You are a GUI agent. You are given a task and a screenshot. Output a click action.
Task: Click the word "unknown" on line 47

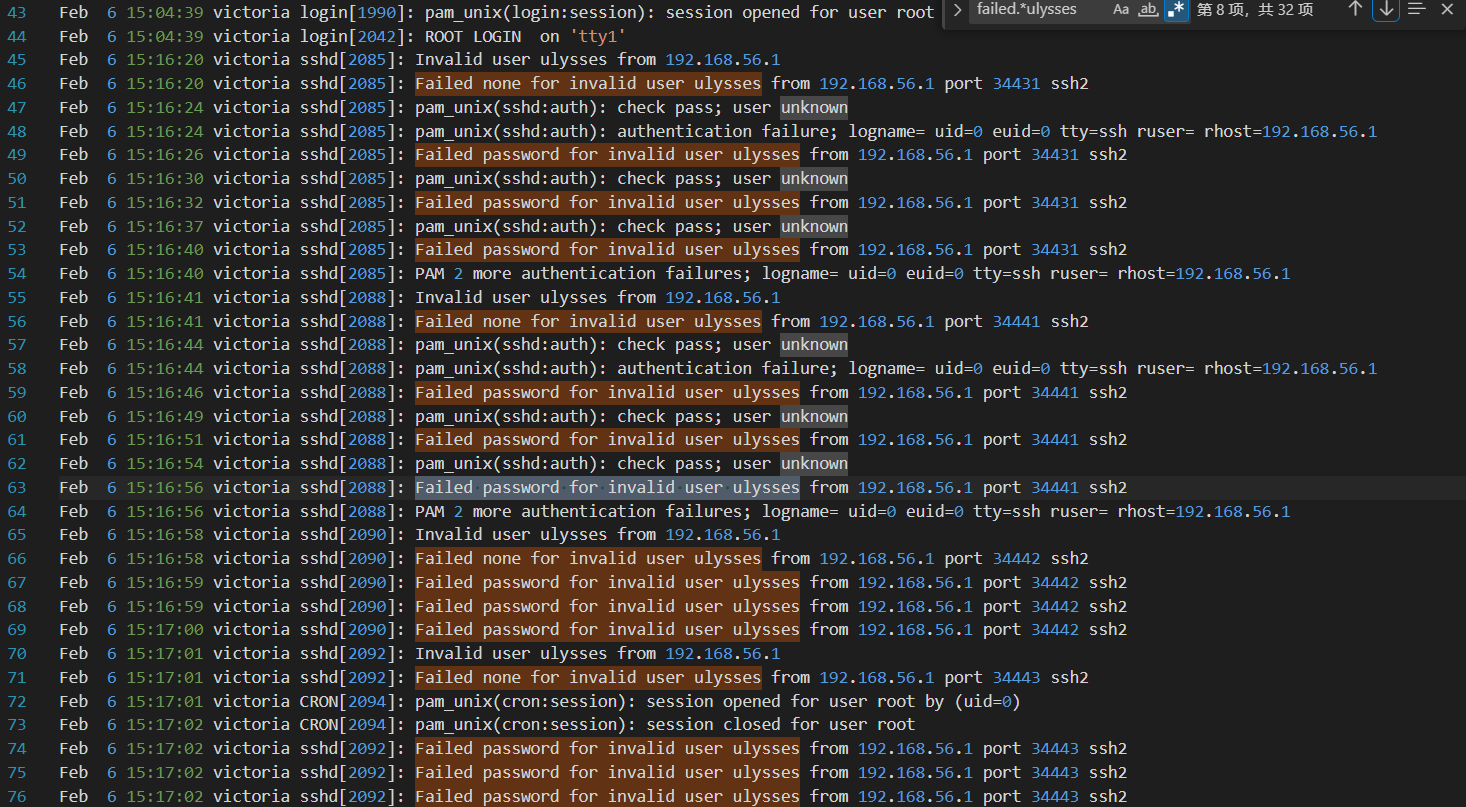(814, 108)
